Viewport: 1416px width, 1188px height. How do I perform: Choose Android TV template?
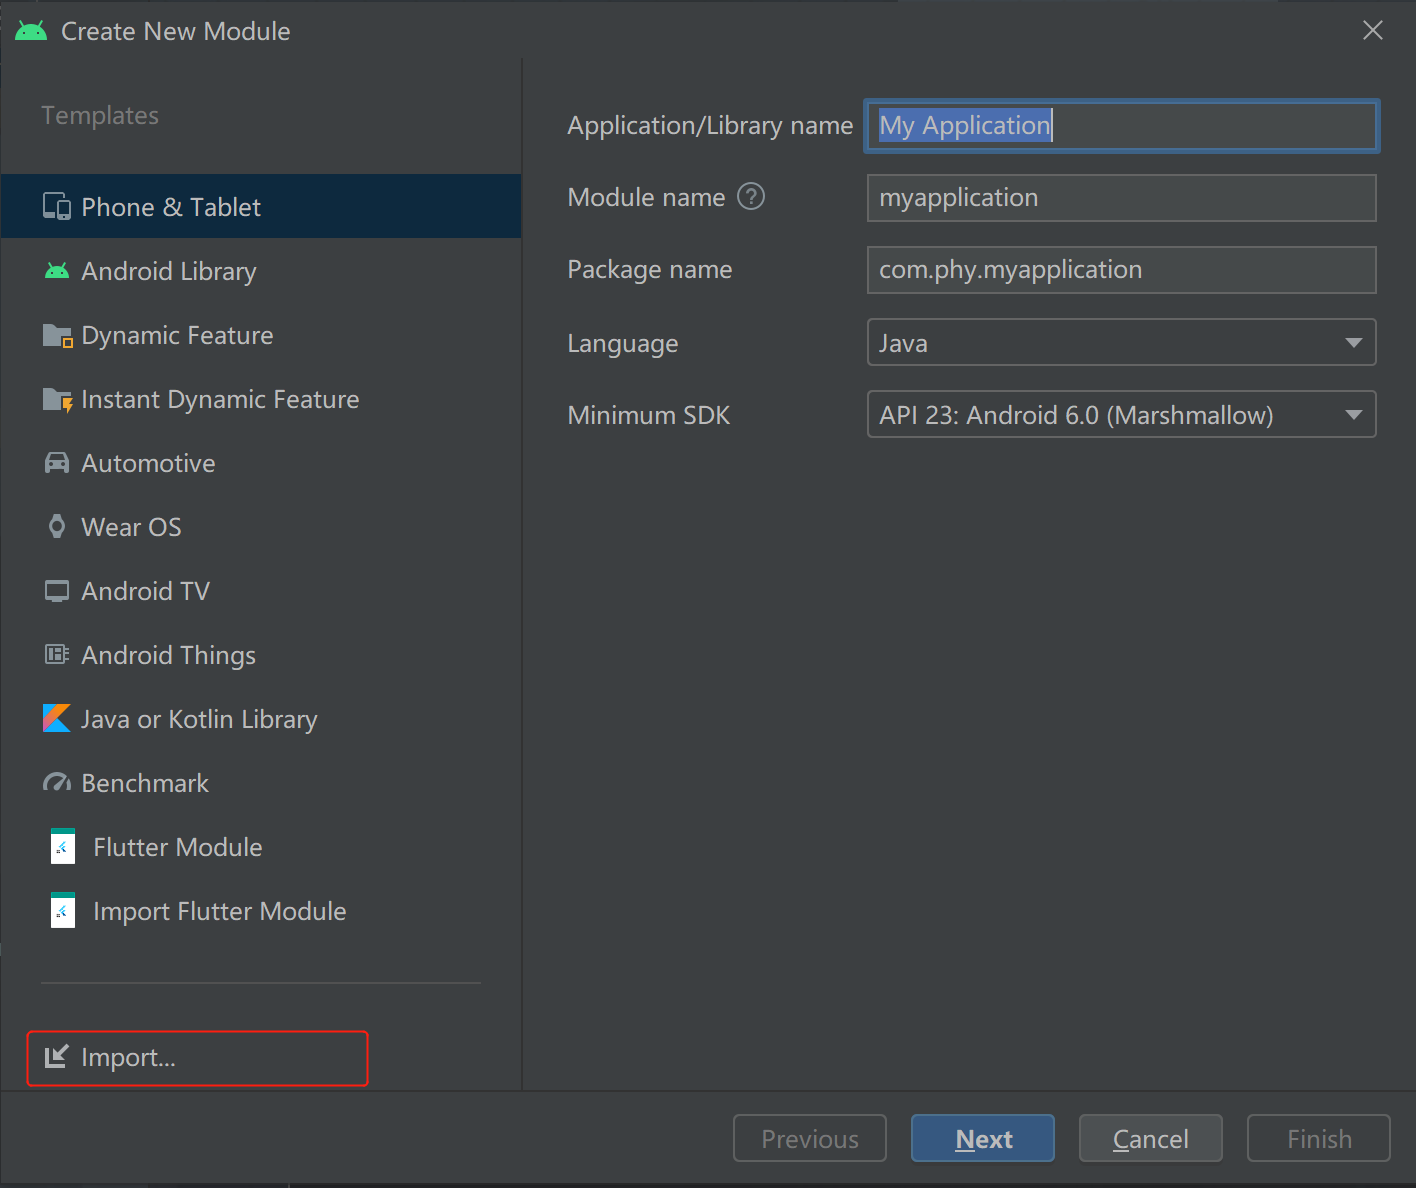261,590
